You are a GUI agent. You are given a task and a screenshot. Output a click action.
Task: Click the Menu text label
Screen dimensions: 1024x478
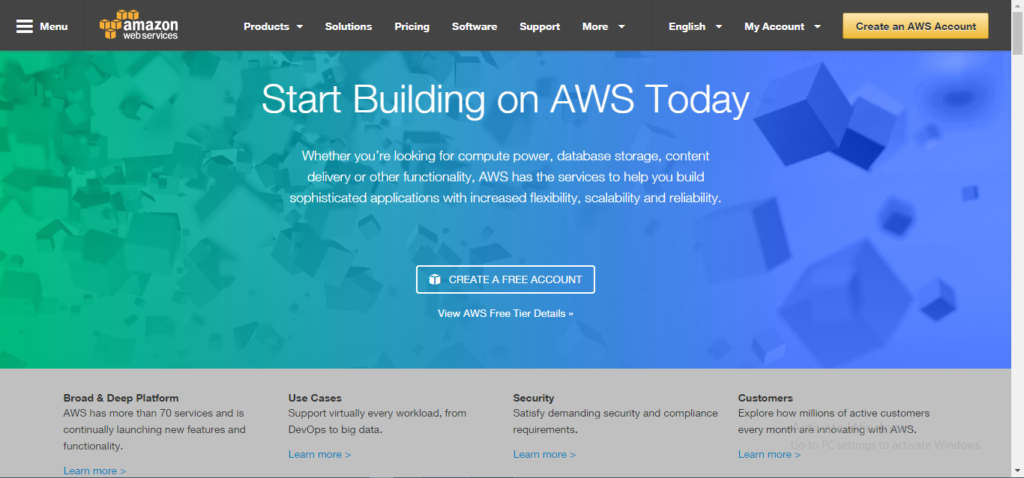pos(54,27)
